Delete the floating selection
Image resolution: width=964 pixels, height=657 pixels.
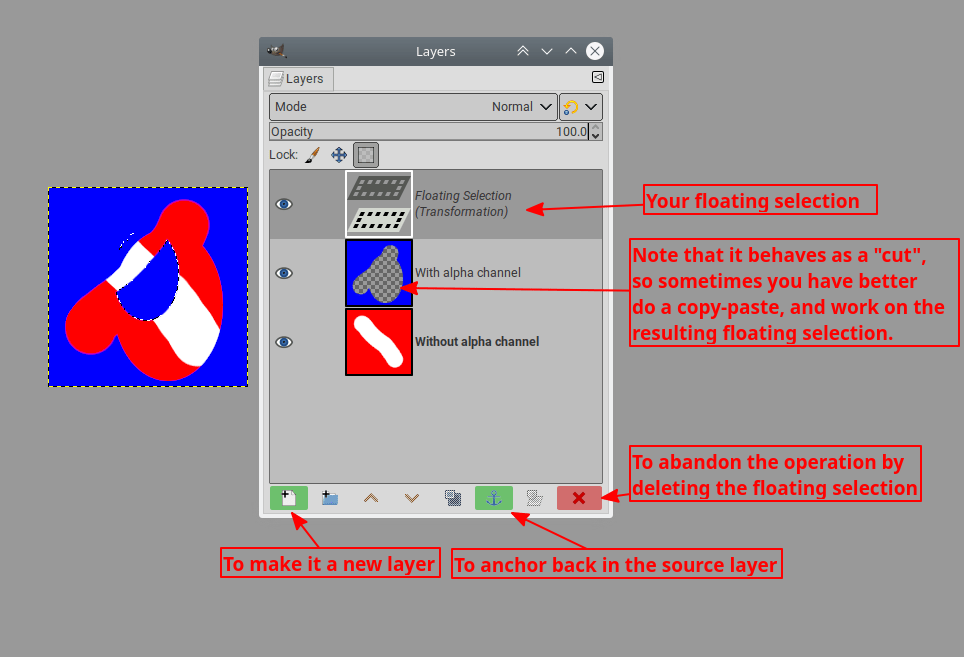(579, 497)
